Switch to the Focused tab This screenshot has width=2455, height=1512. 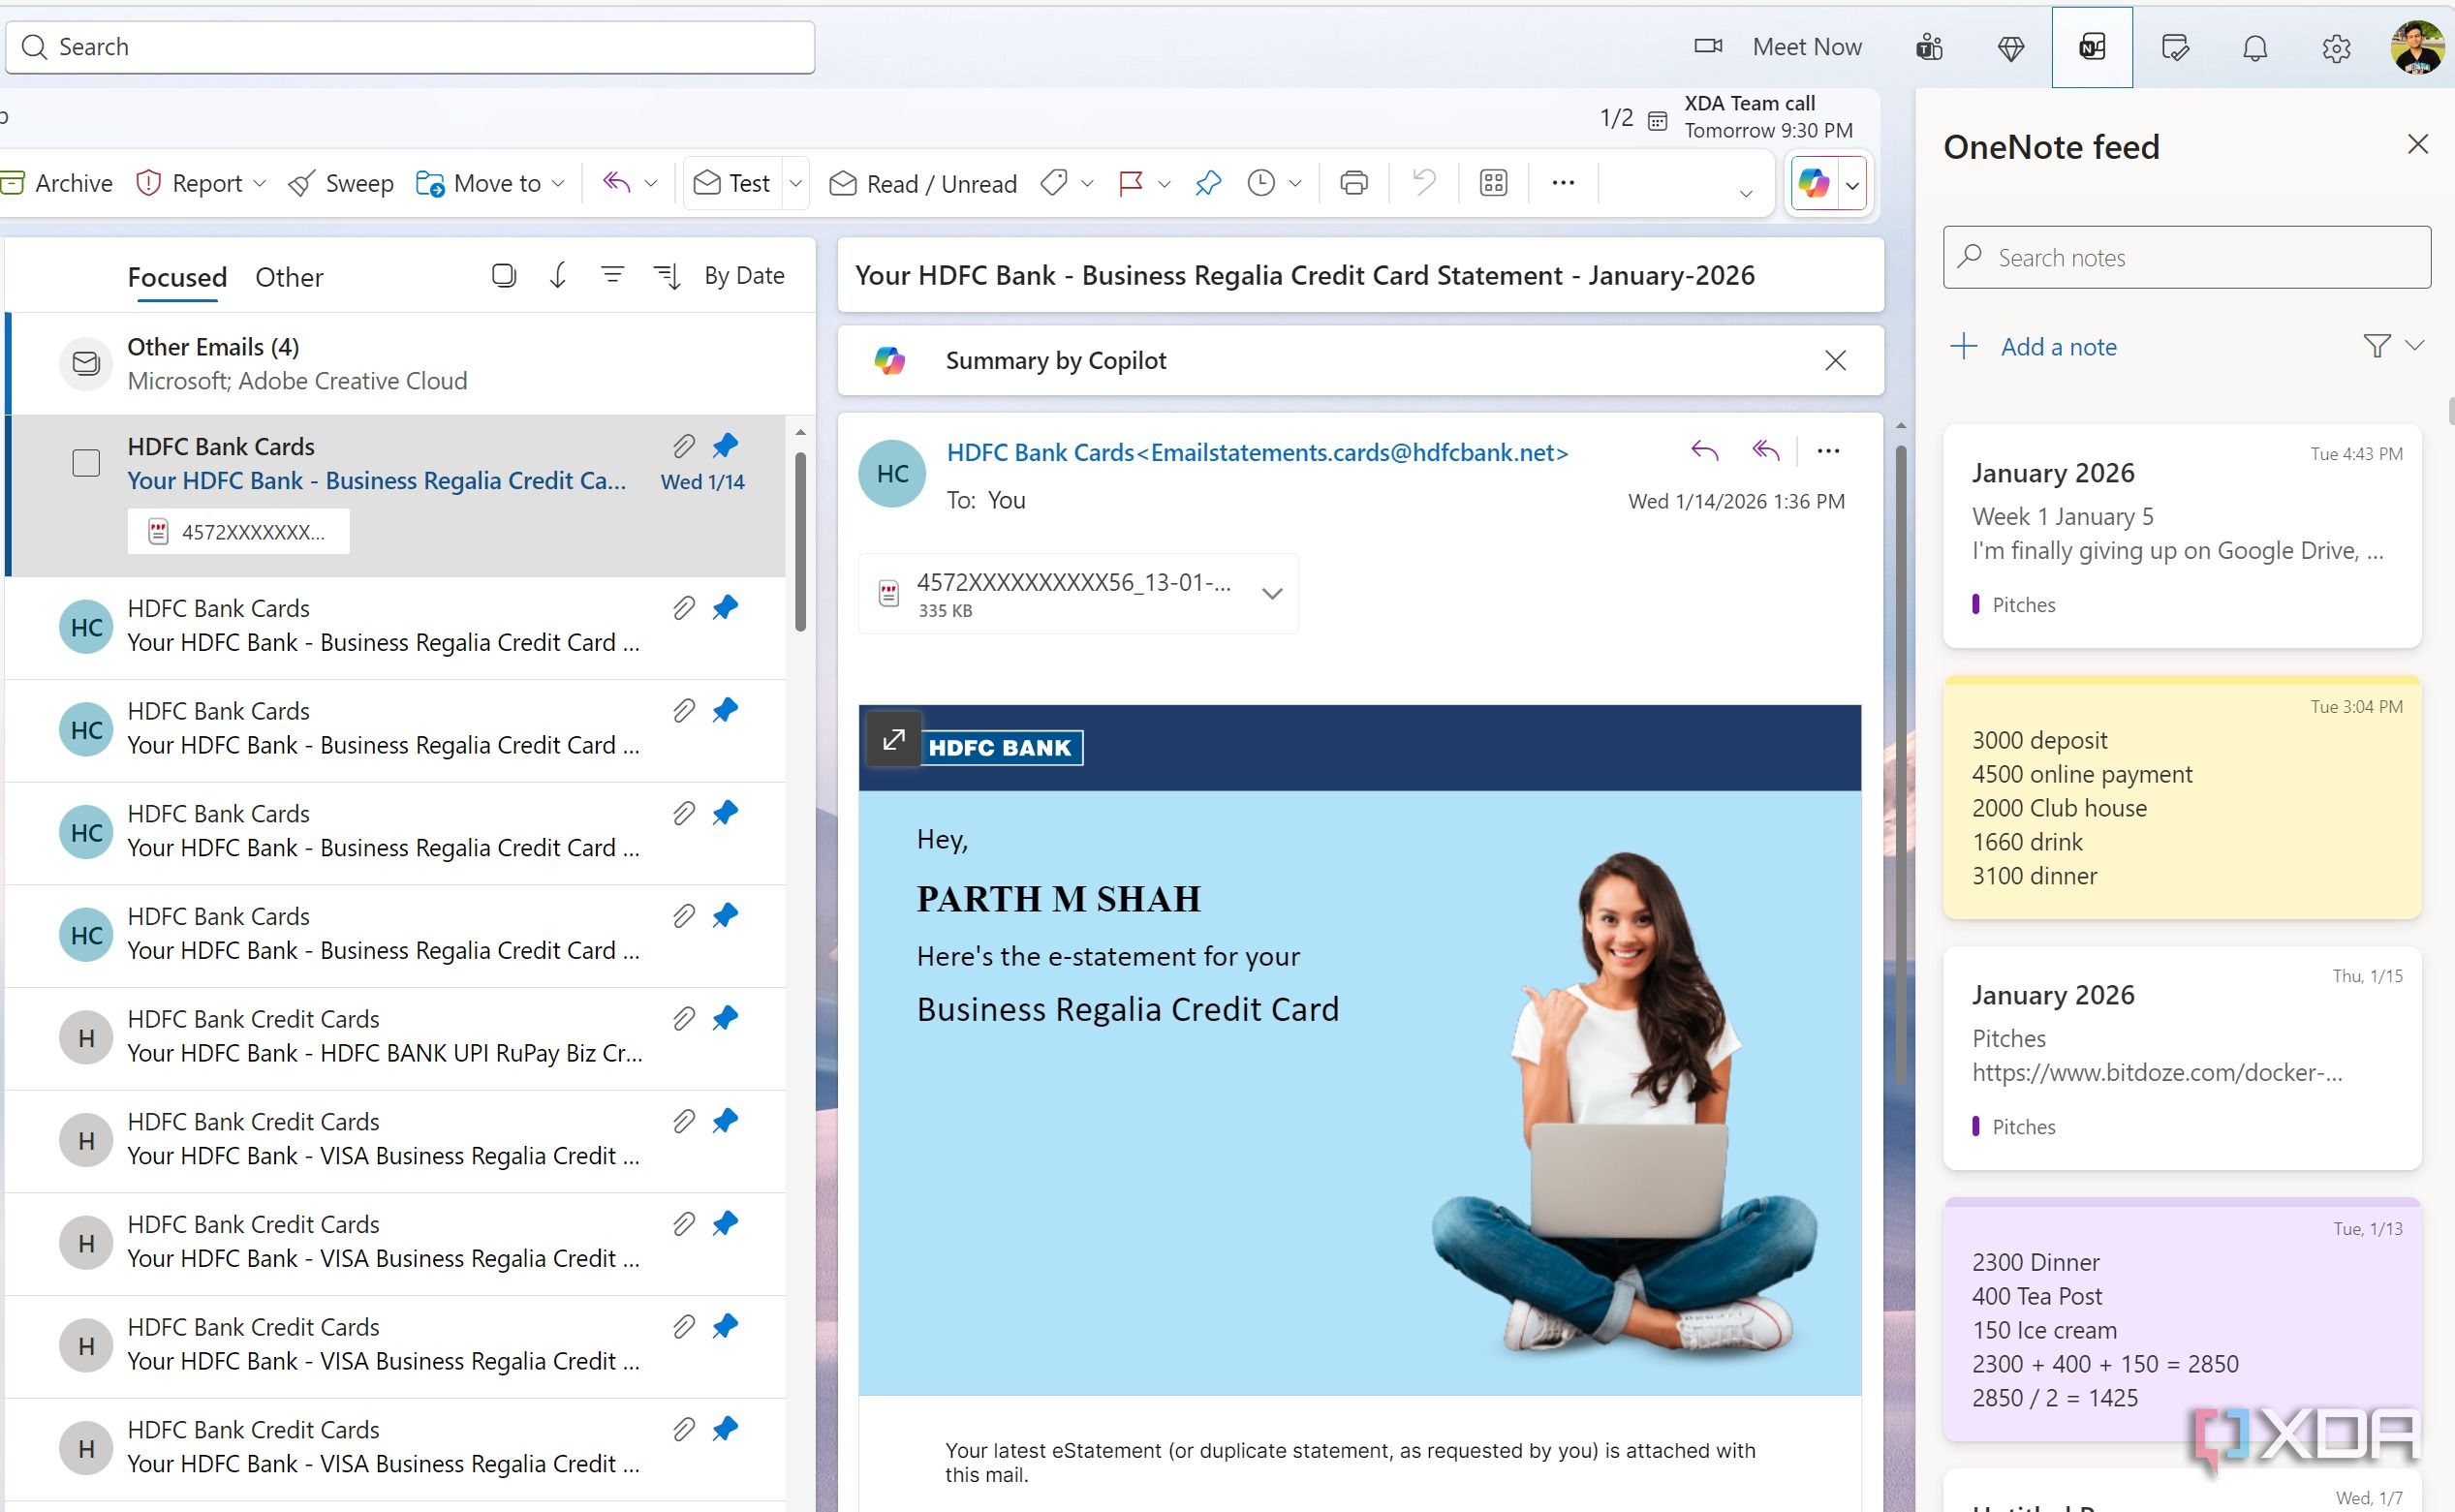click(x=177, y=277)
